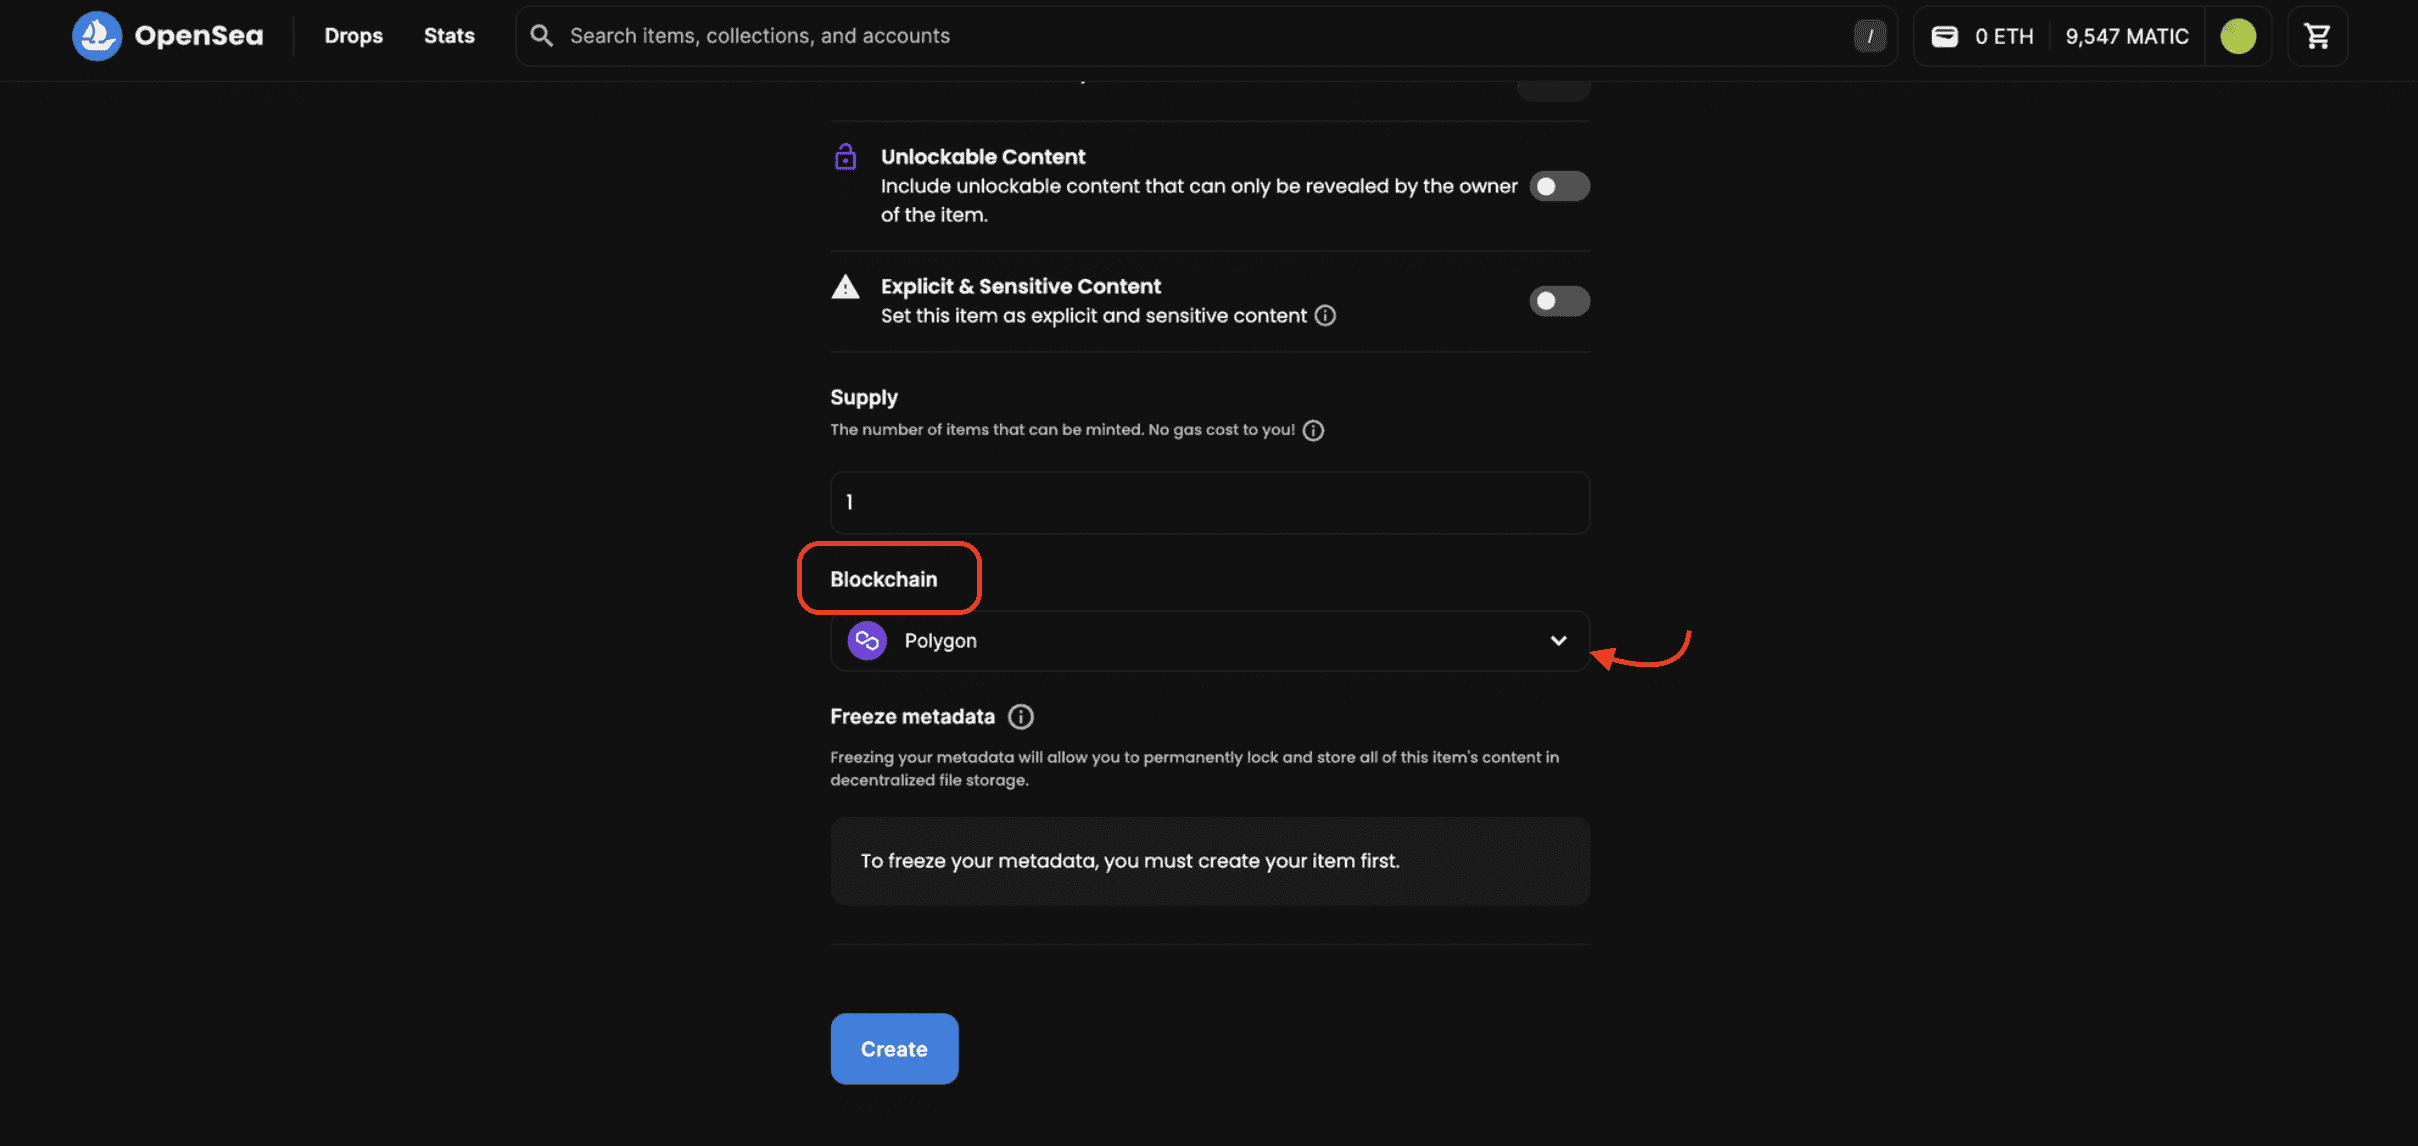Open the shopping cart
The image size is (2418, 1146).
(x=2317, y=36)
